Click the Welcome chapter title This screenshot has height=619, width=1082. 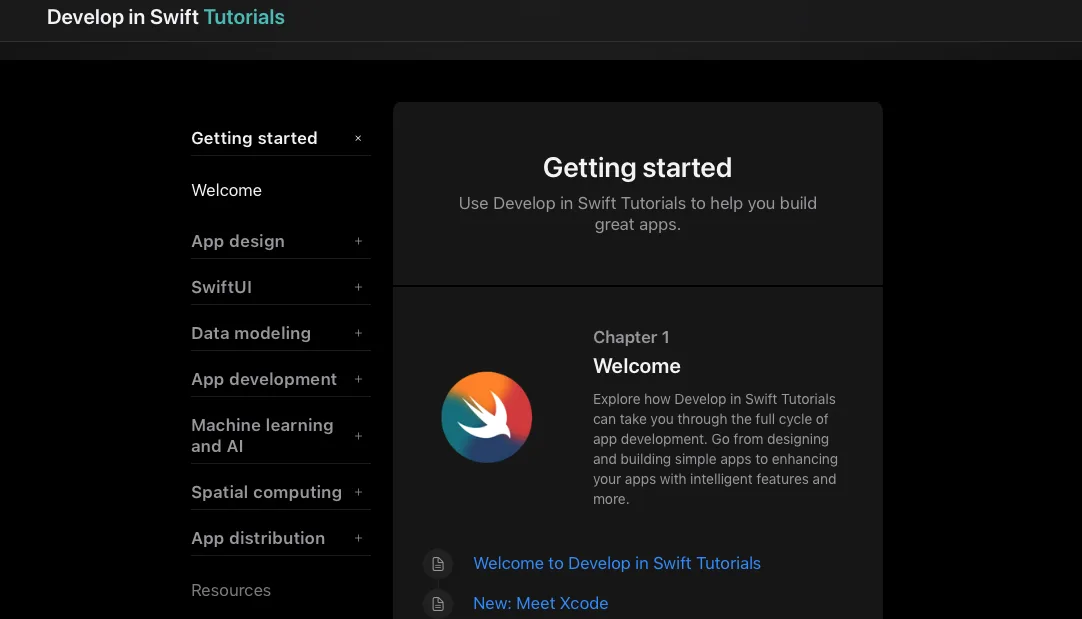(636, 366)
